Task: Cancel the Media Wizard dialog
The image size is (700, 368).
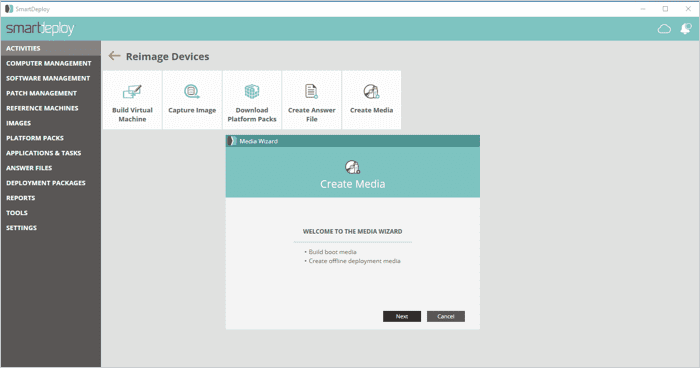Action: coord(446,316)
